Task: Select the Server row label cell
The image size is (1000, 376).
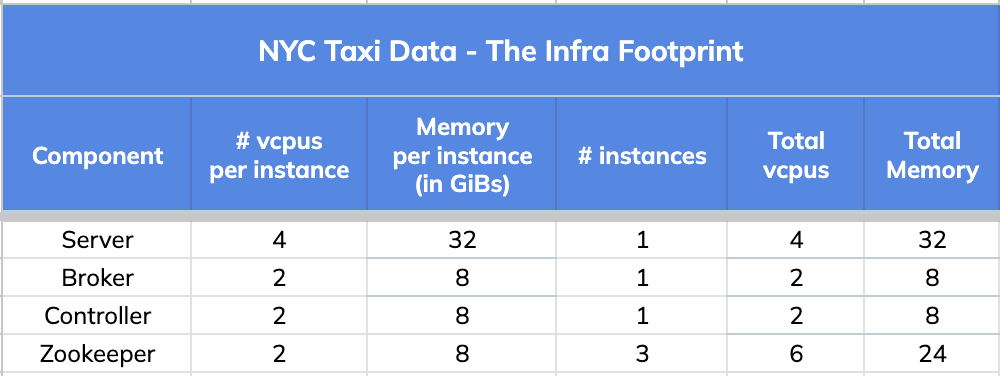Action: [x=97, y=240]
